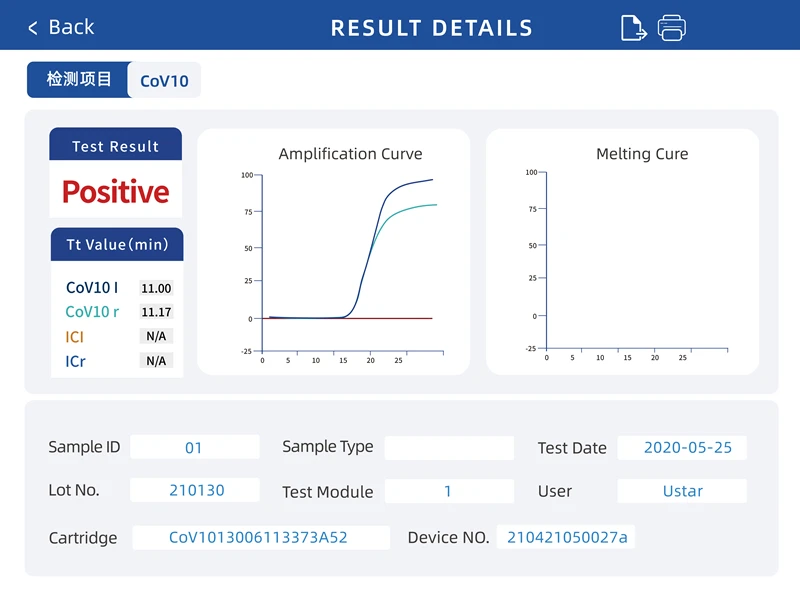Click the Tt Value(min) header
The width and height of the screenshot is (800, 593).
117,244
